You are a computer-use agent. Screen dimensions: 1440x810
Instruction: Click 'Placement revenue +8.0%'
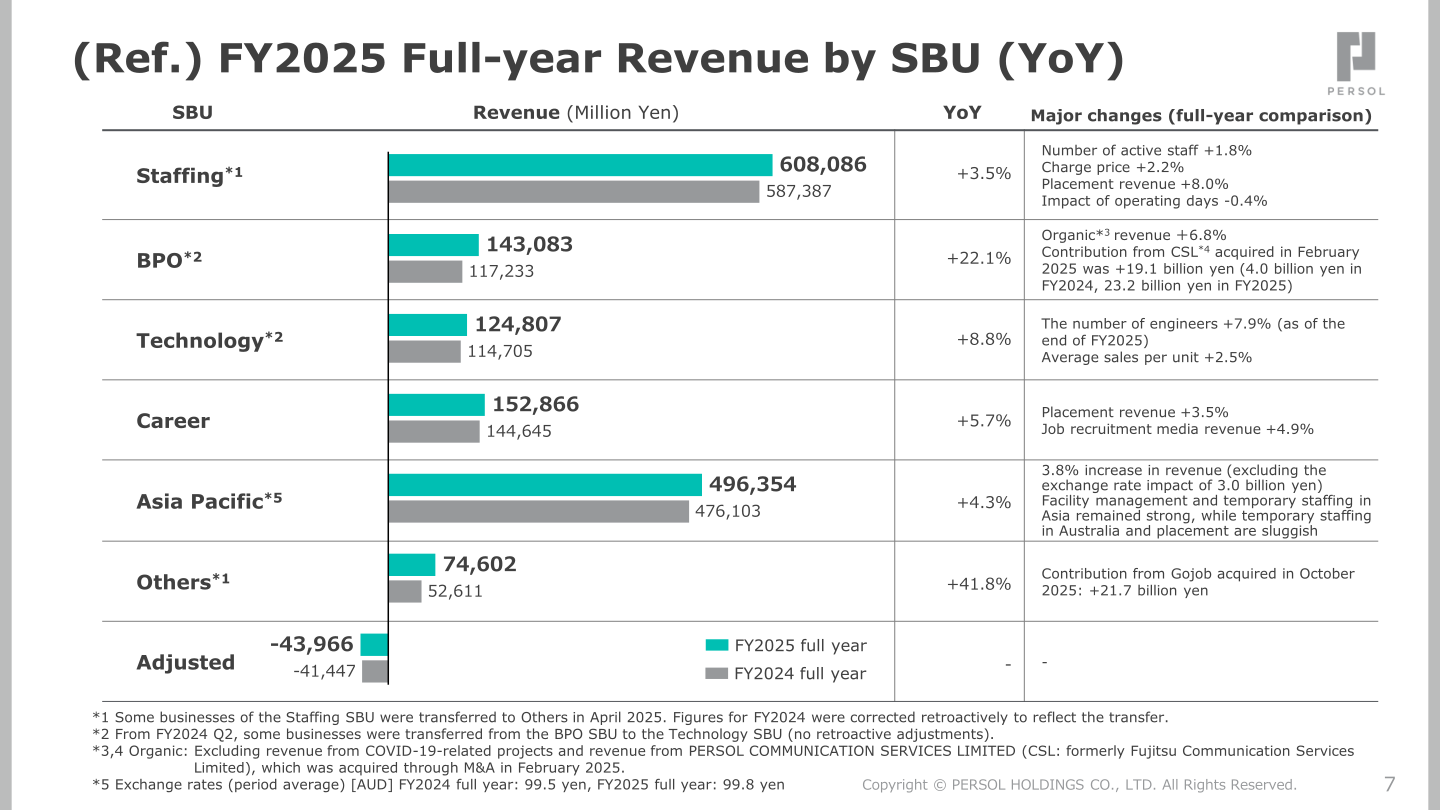1135,184
